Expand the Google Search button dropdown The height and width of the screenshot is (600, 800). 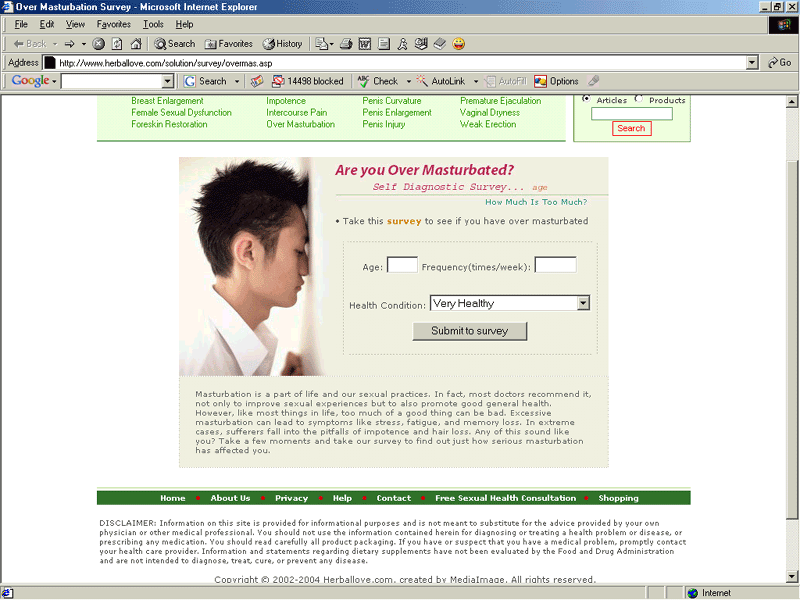237,81
